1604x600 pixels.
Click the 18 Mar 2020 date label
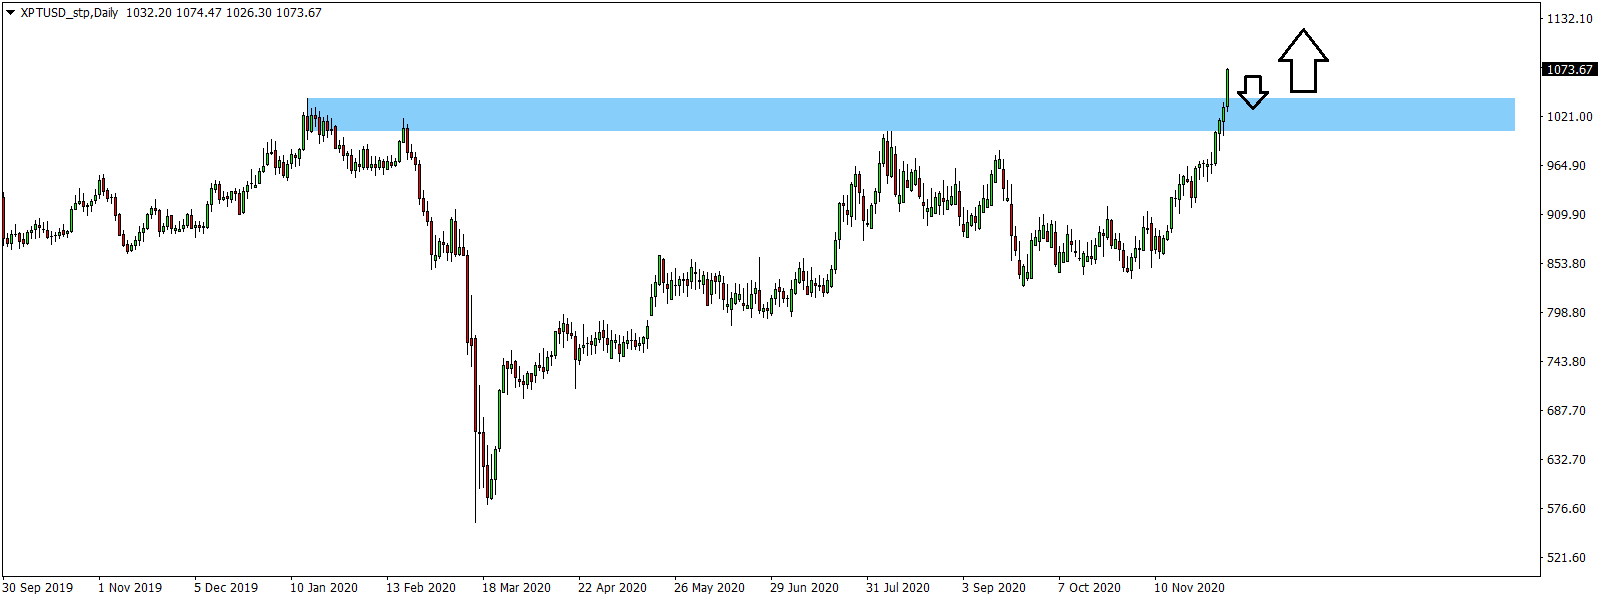[517, 588]
